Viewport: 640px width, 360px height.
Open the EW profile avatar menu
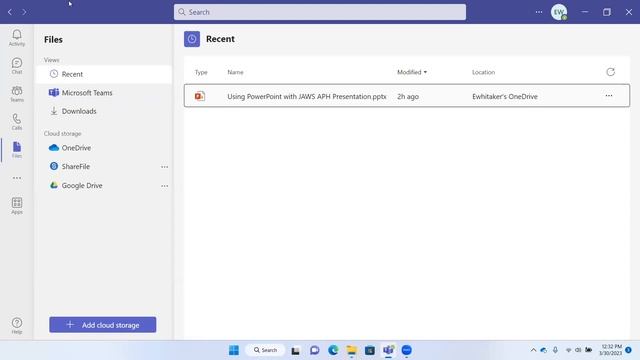559,12
